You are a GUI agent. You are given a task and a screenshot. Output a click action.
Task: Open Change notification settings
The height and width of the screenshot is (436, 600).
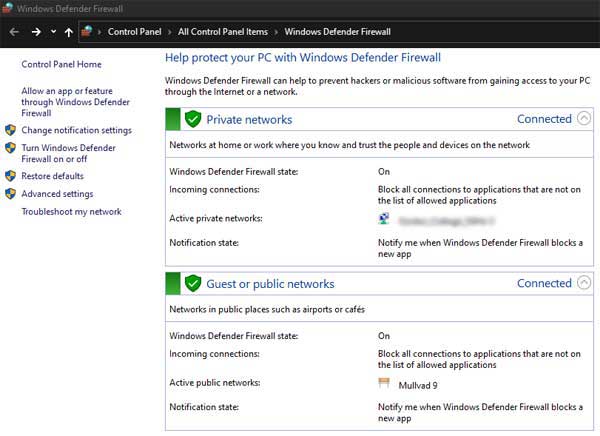click(76, 130)
